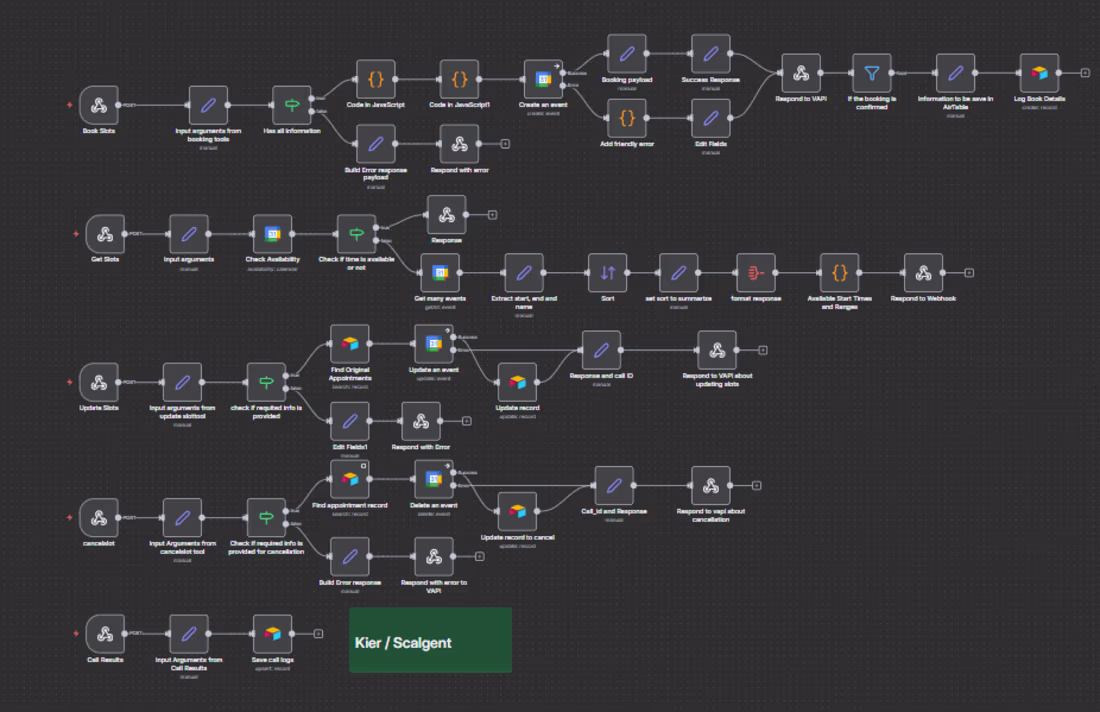The image size is (1100, 712).
Task: Select the Call Results webhook node
Action: click(105, 633)
